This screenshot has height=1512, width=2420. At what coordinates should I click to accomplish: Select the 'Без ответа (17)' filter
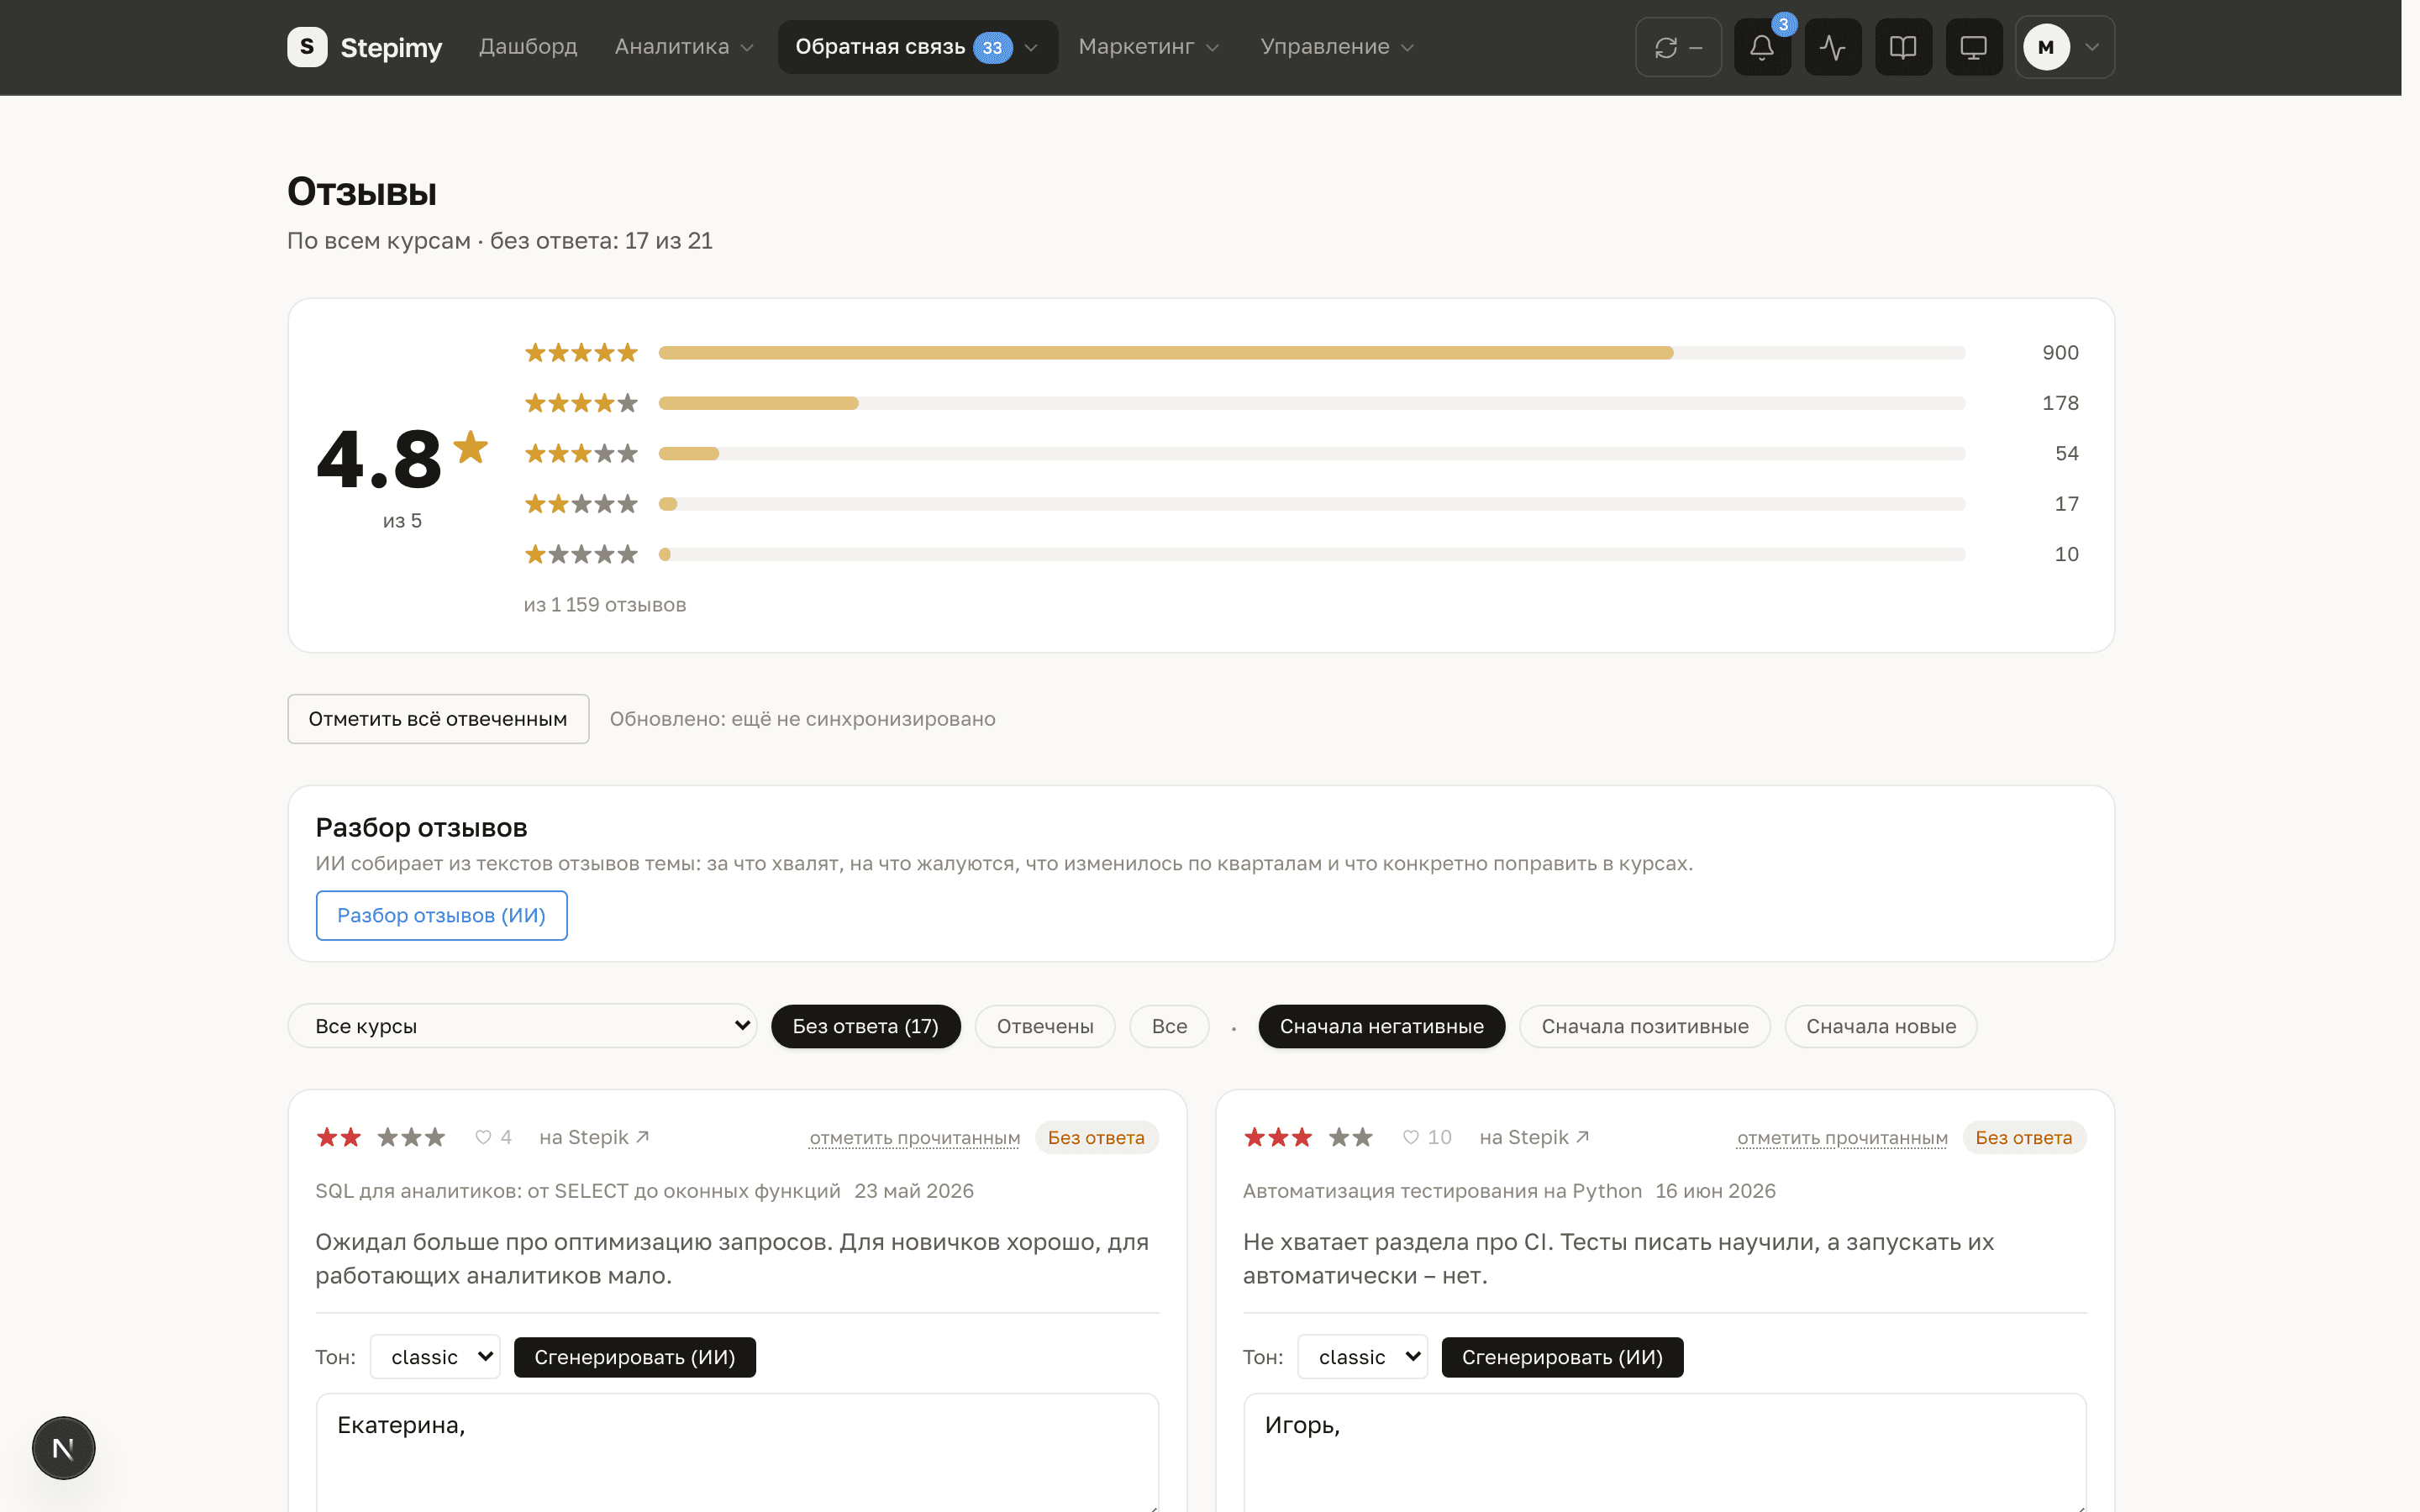865,1026
